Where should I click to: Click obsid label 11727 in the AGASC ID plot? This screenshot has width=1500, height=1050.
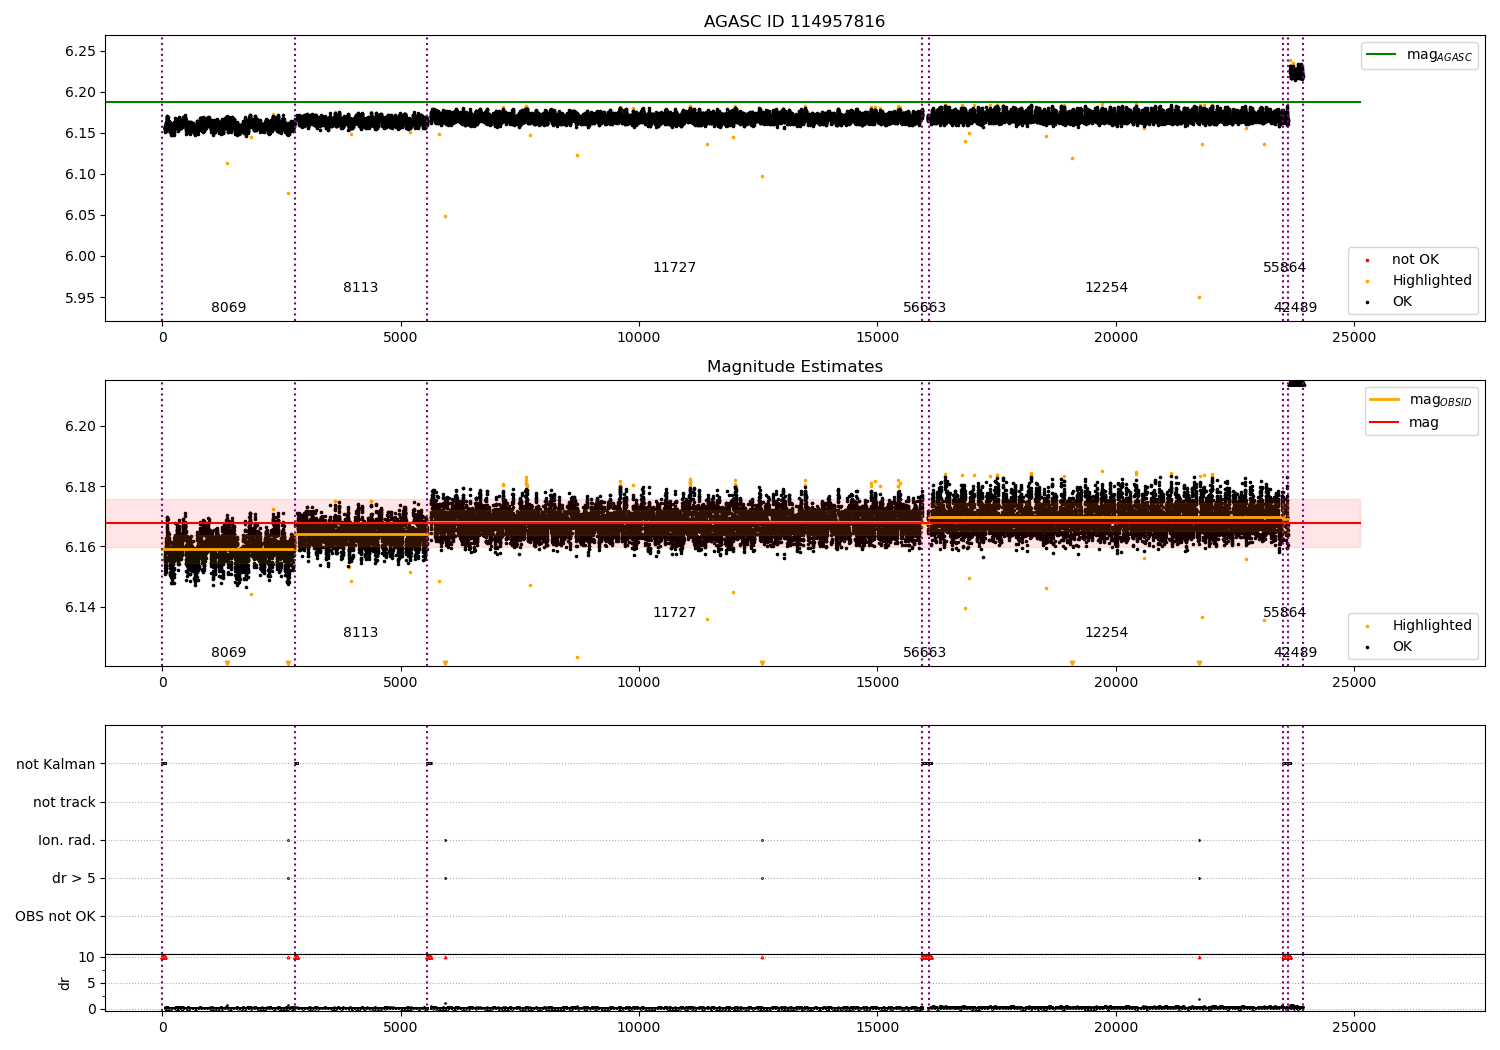point(674,268)
